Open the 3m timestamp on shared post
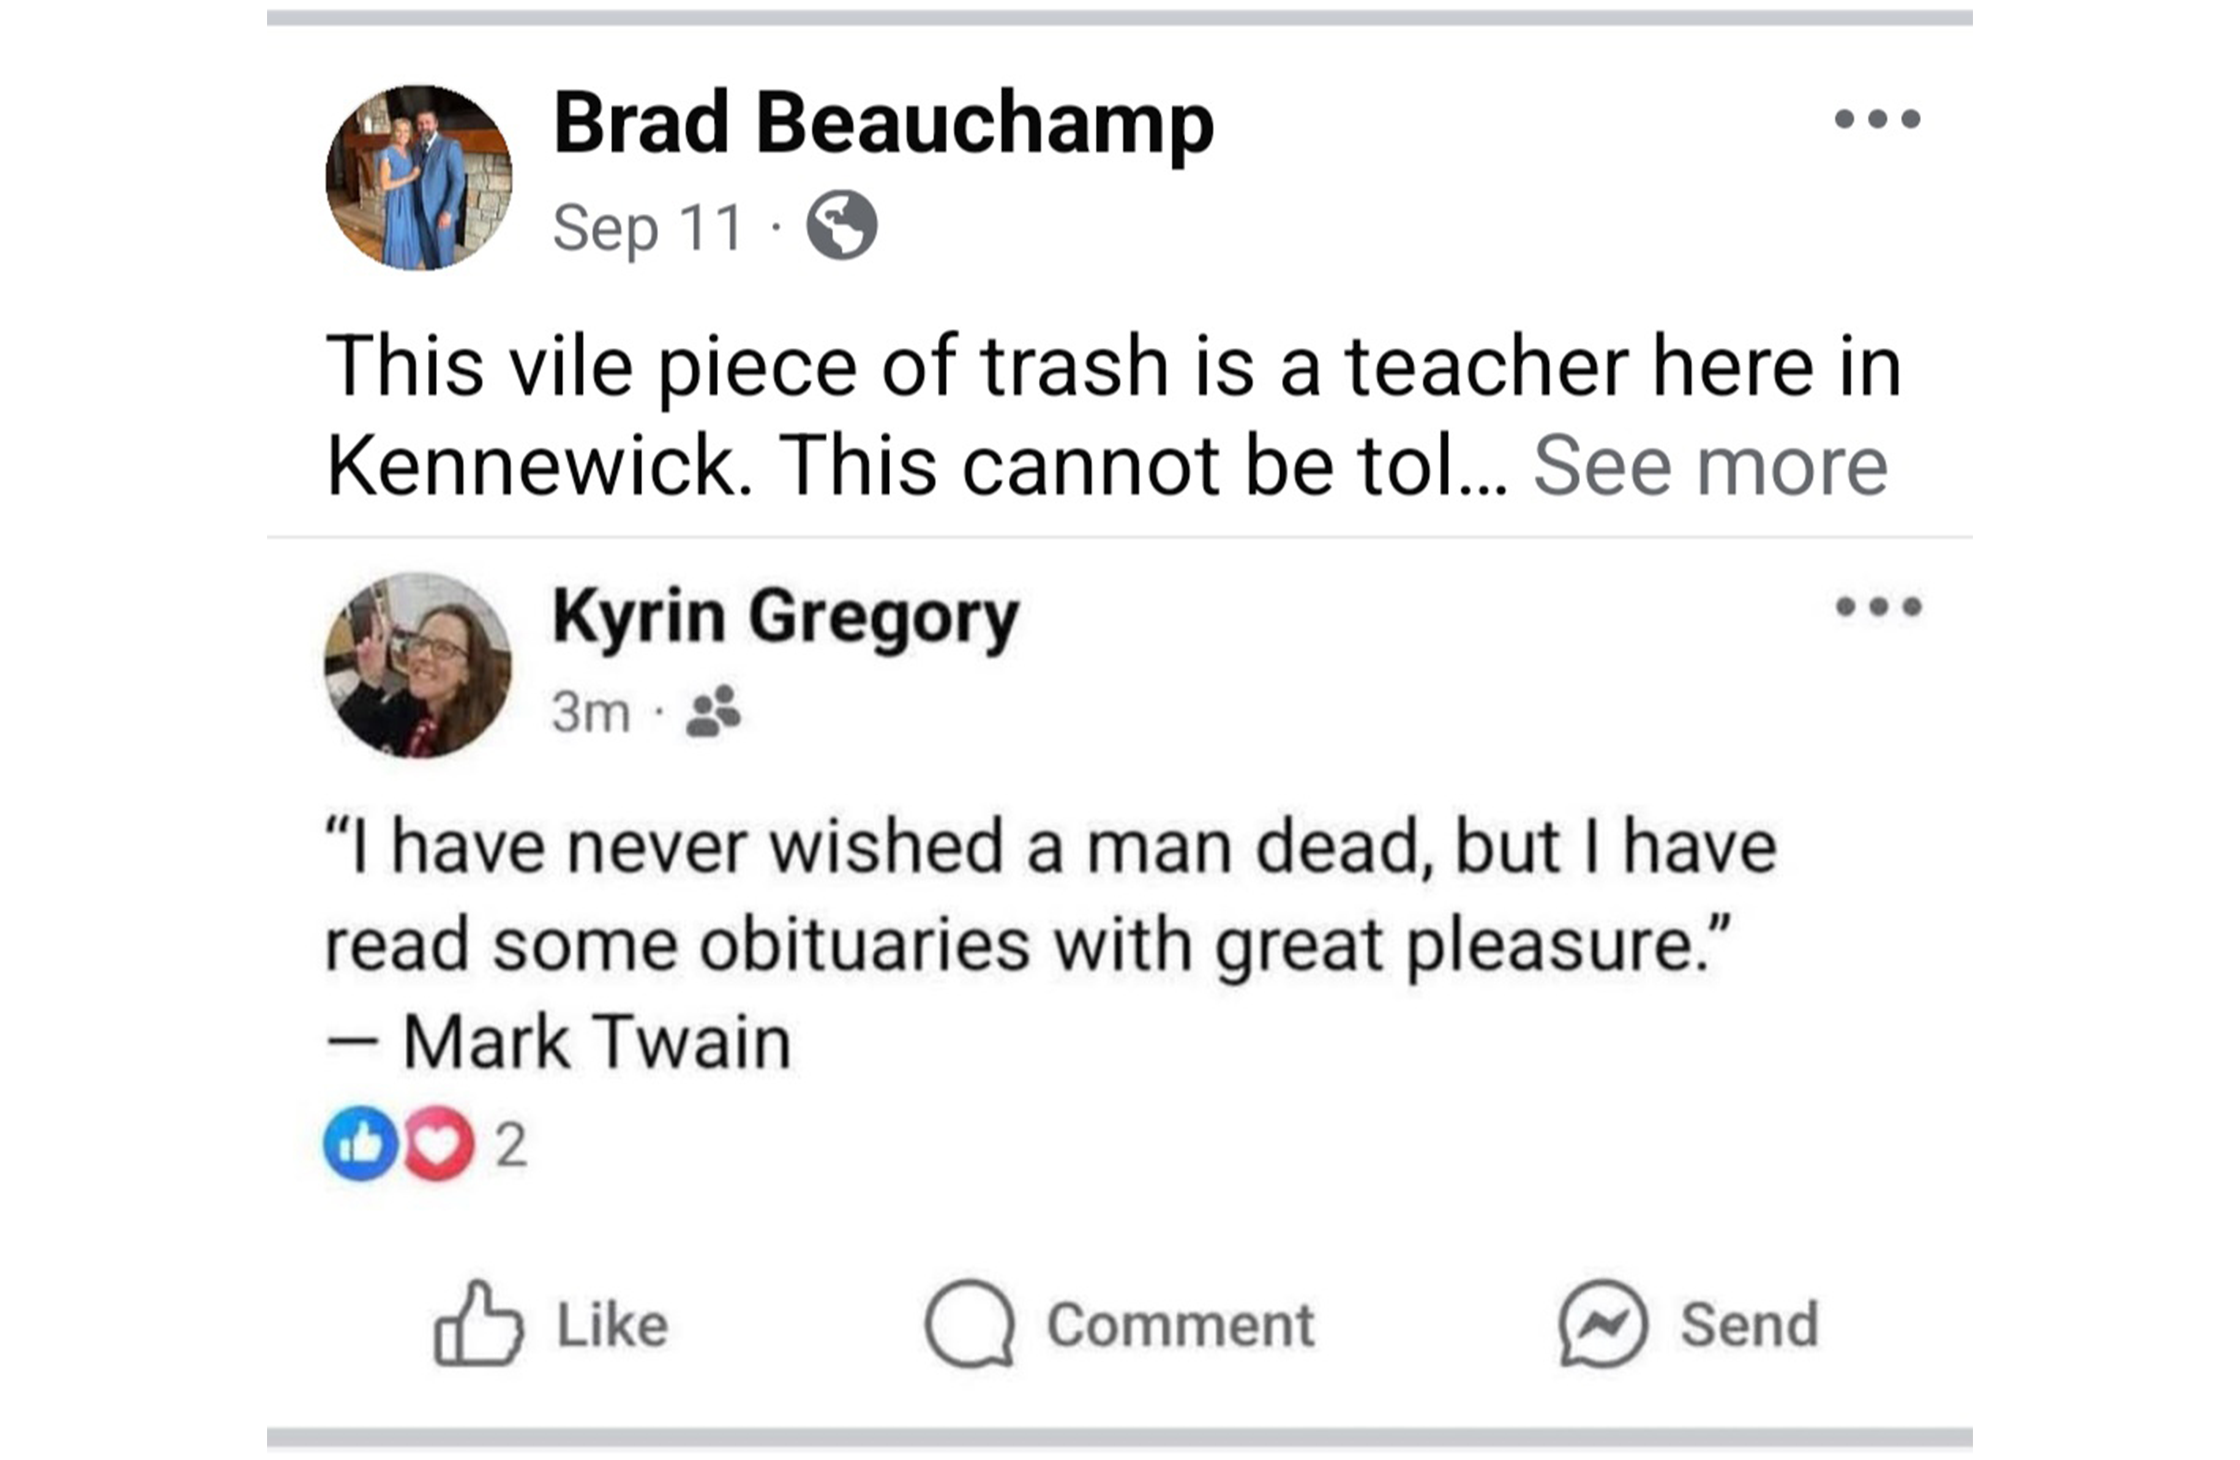The width and height of the screenshot is (2240, 1460). pyautogui.click(x=591, y=712)
